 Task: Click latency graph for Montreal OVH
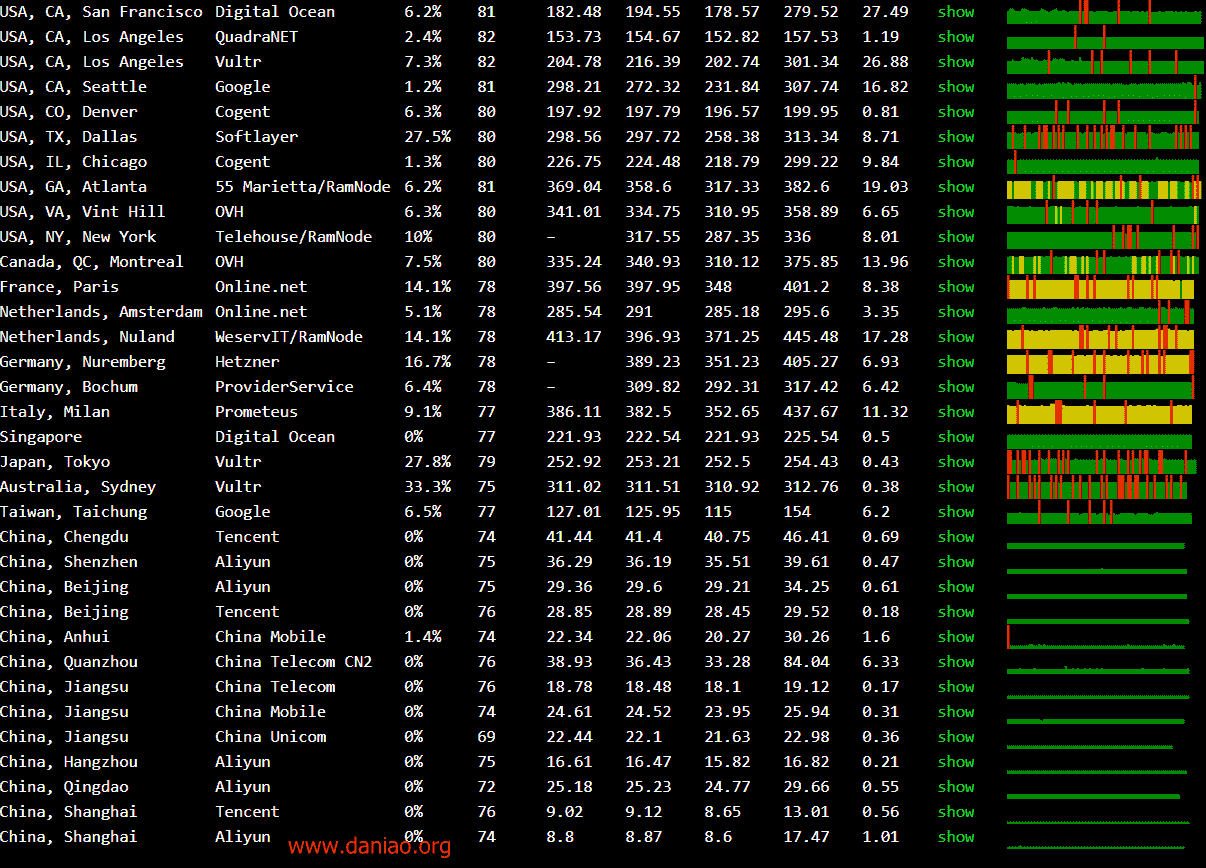1103,262
